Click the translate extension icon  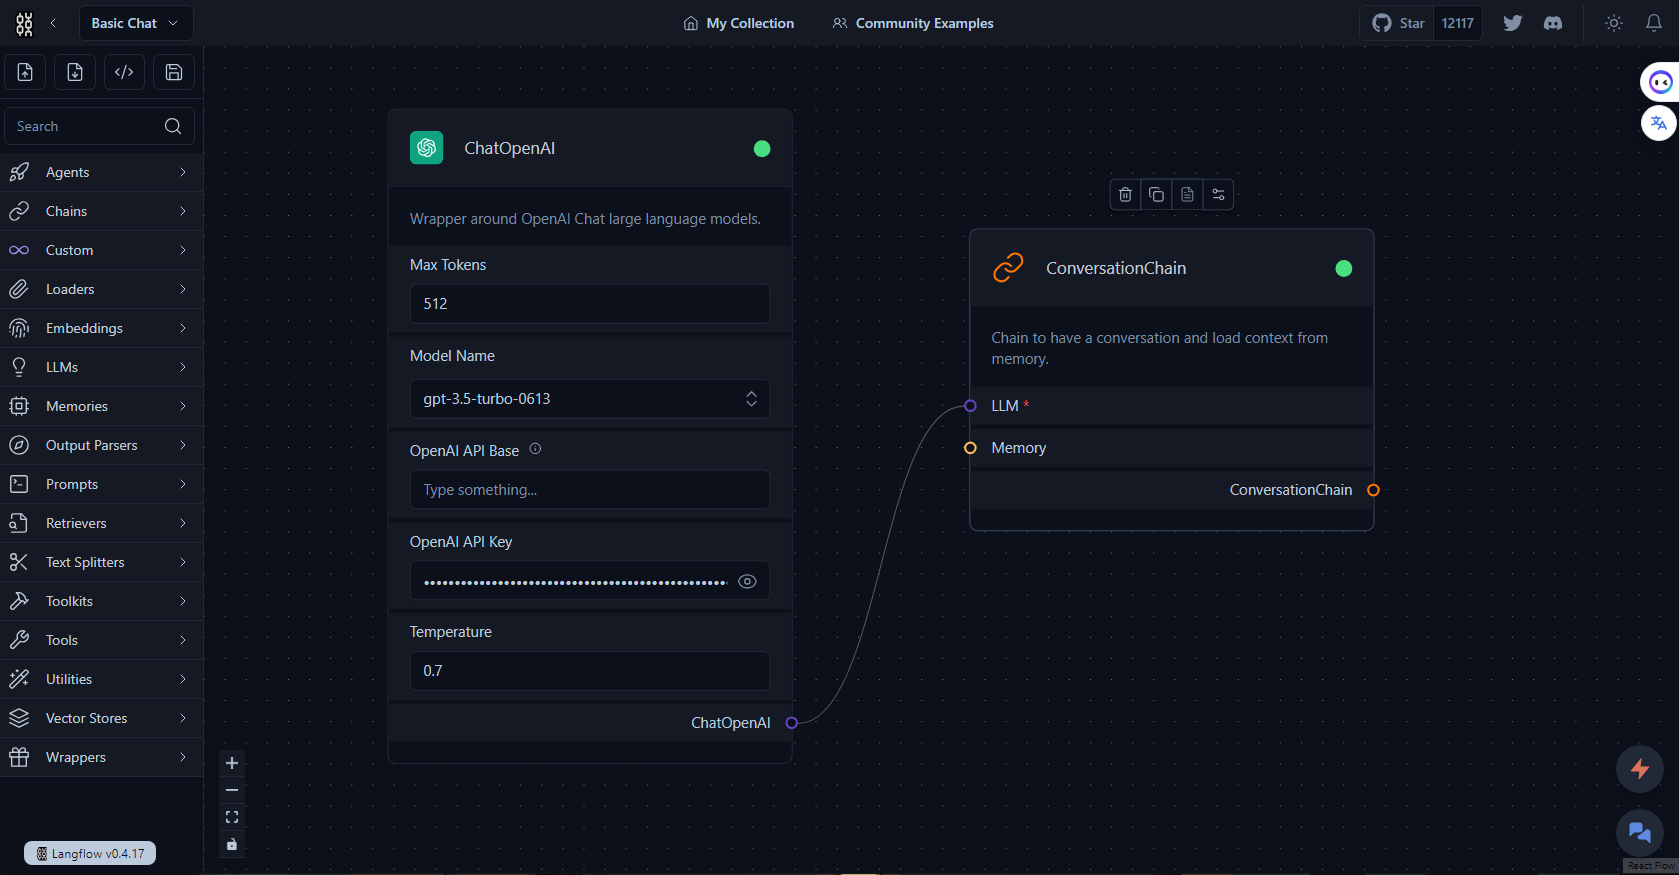[x=1659, y=123]
